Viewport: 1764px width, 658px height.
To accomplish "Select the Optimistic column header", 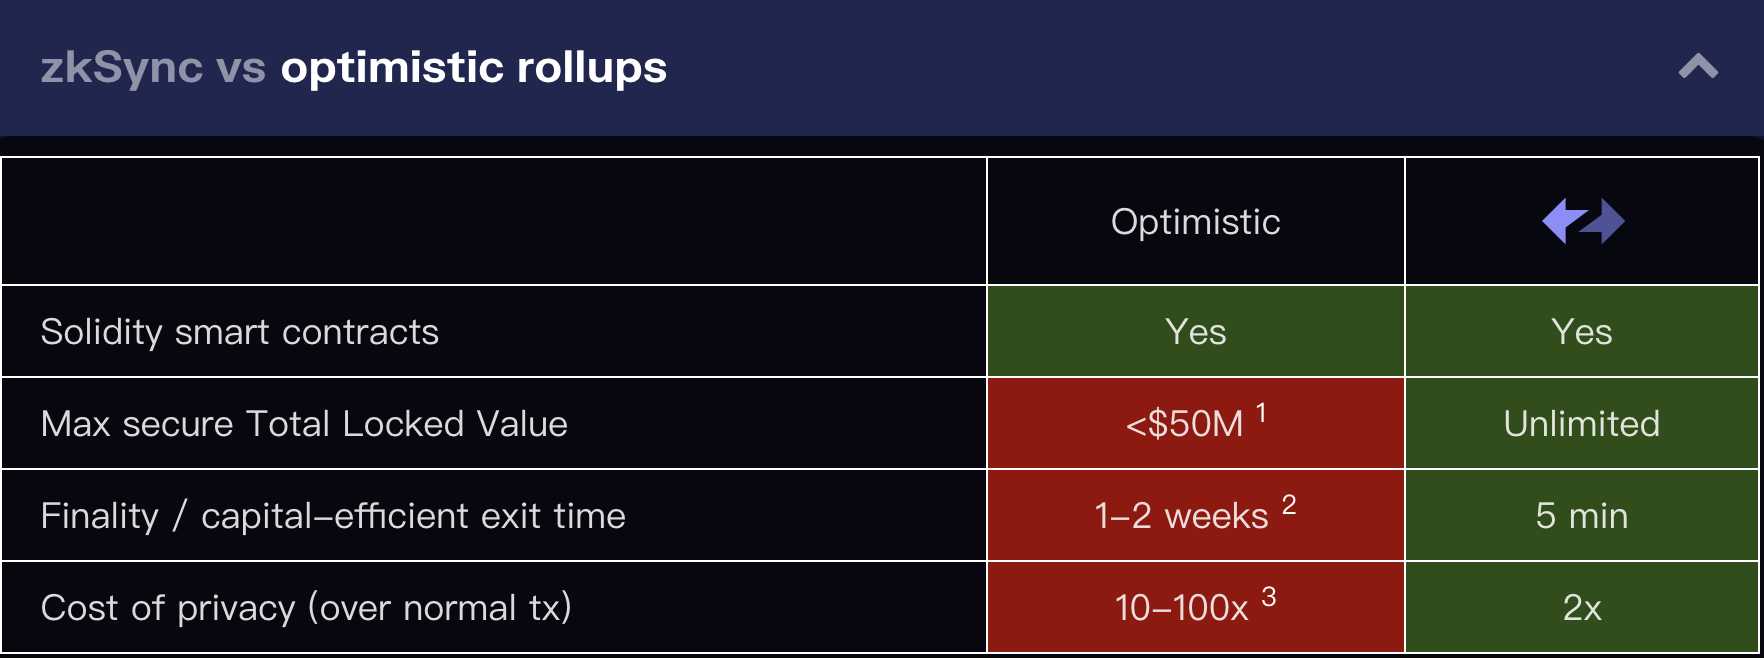I will click(1195, 222).
